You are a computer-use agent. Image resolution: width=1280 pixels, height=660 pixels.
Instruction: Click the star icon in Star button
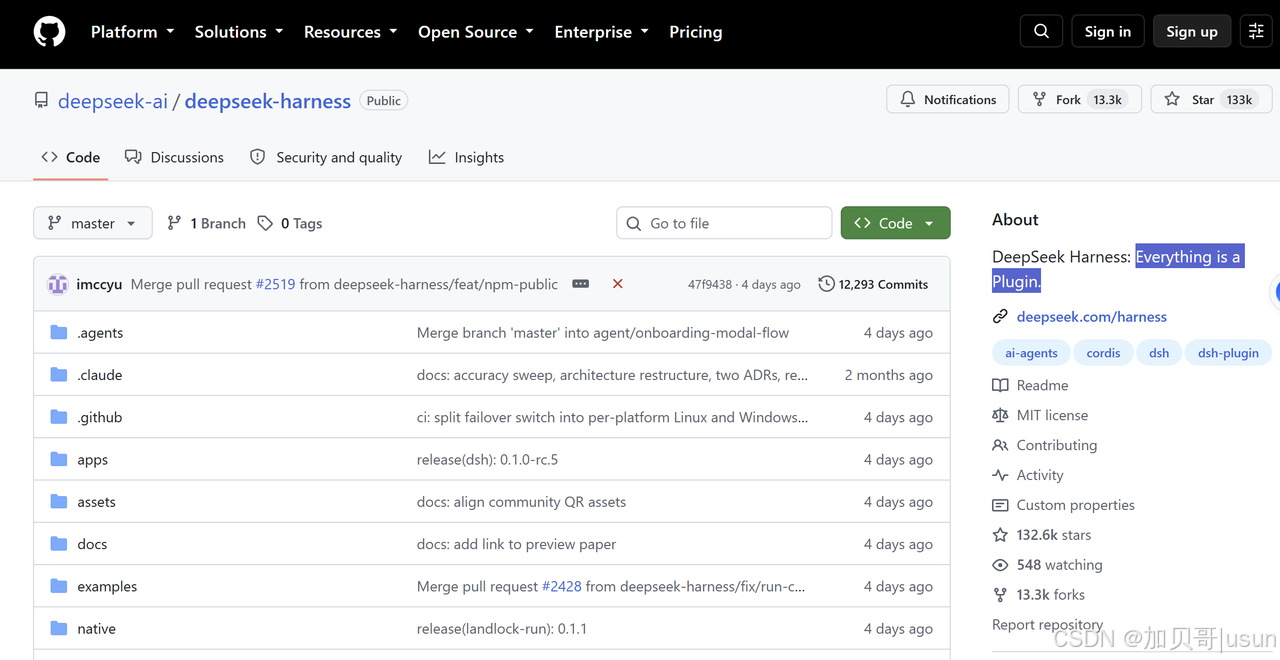point(1172,100)
